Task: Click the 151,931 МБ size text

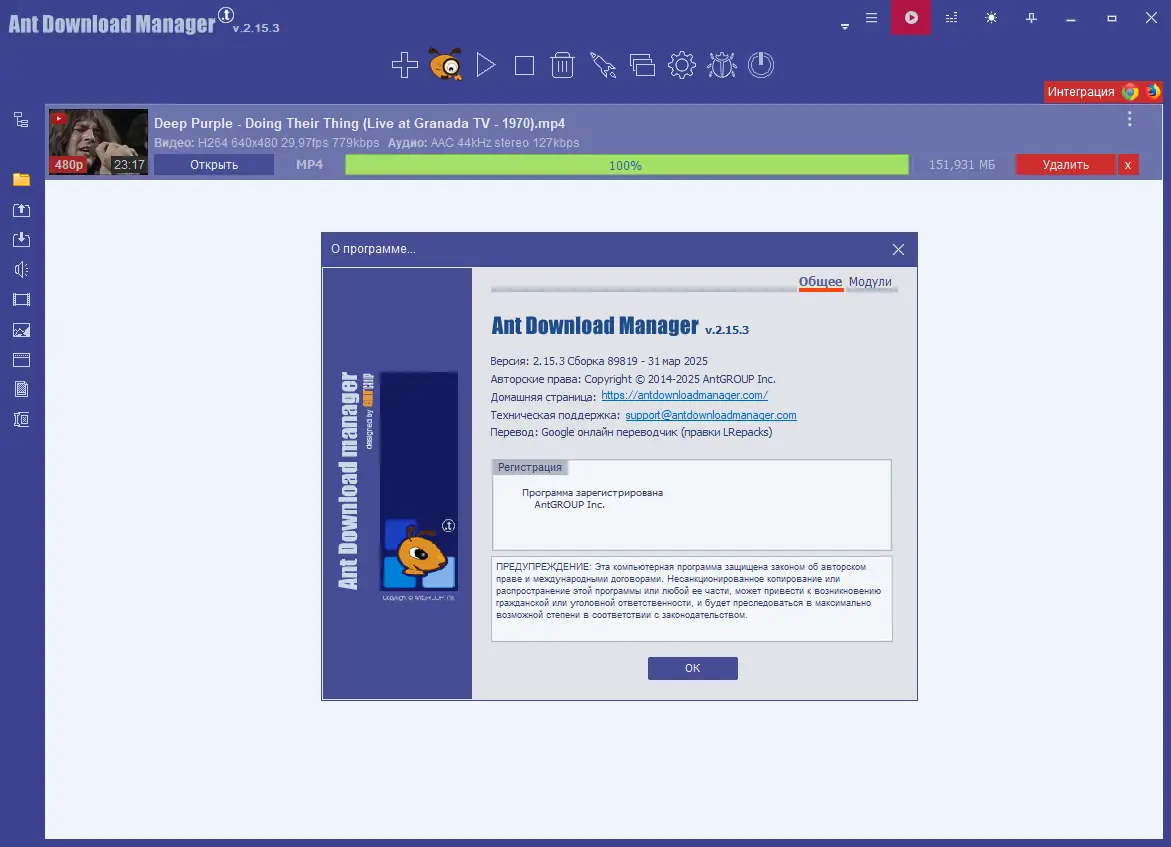Action: [962, 164]
